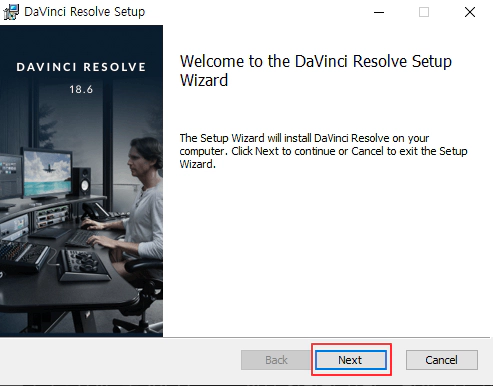This screenshot has height=386, width=493.
Task: Click the Next button to continue
Action: coord(351,360)
